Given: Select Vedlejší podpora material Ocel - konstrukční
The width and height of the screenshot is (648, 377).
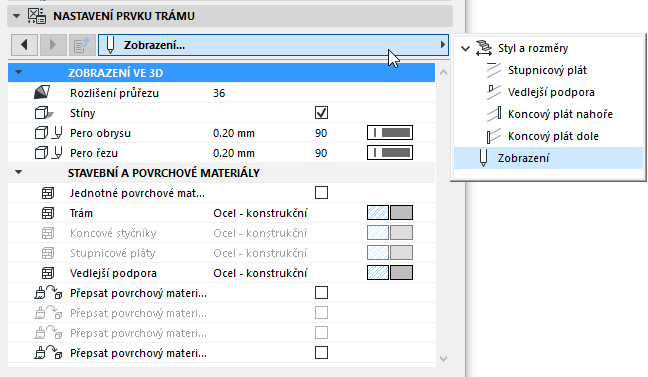Looking at the screenshot, I should pos(260,273).
